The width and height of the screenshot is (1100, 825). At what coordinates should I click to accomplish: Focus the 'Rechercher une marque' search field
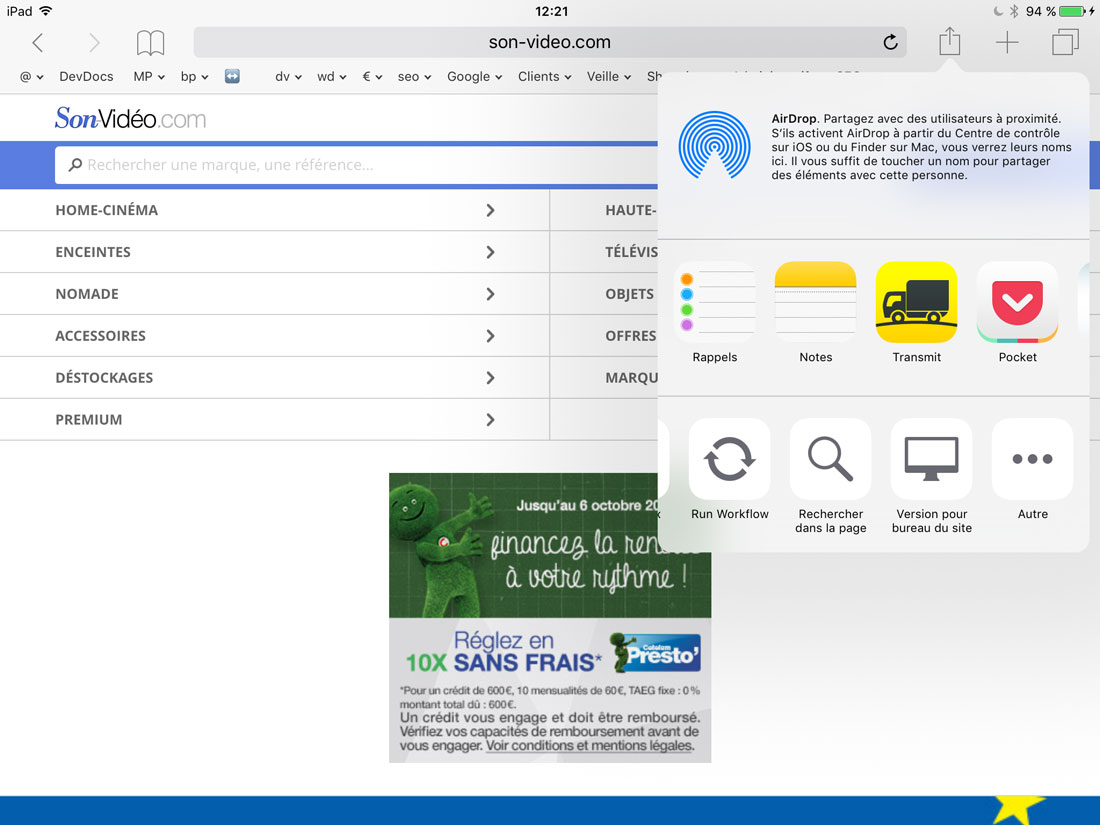pyautogui.click(x=356, y=165)
